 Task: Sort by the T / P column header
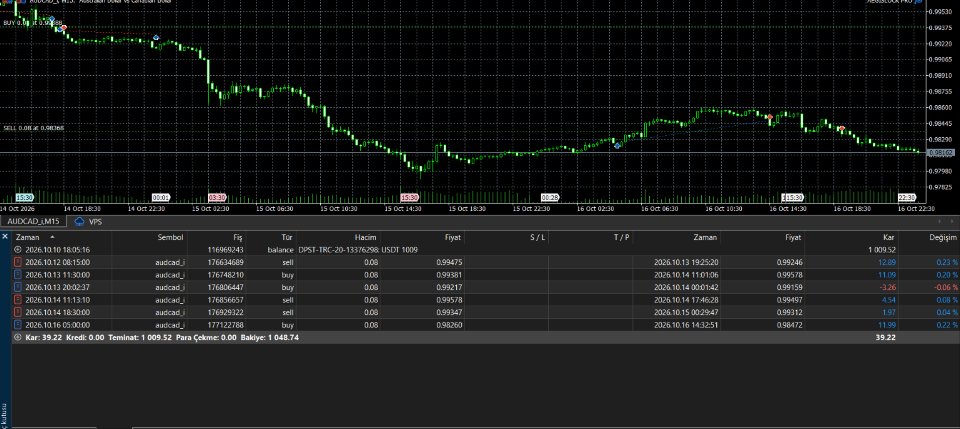pos(621,237)
